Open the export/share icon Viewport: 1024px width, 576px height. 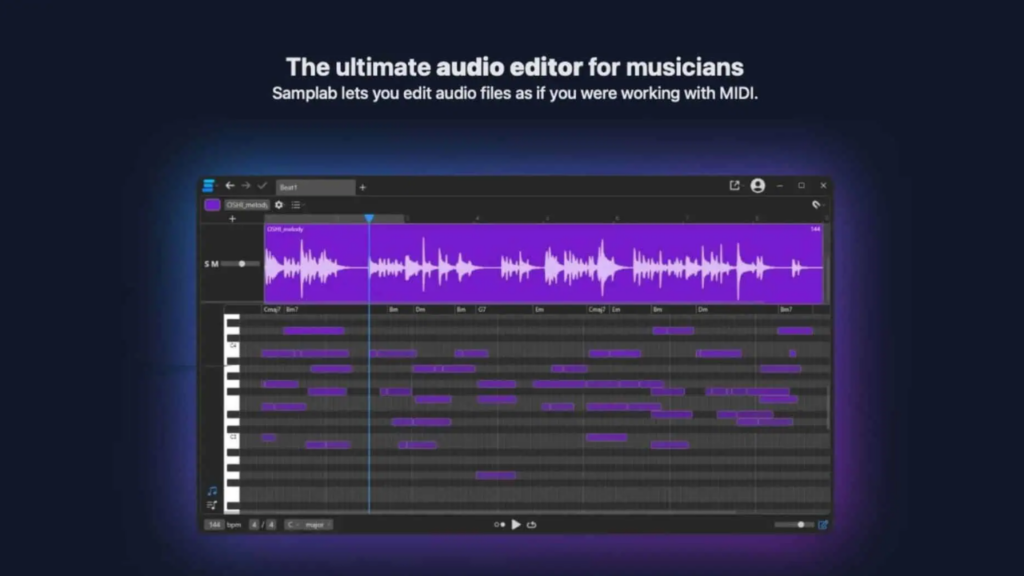735,186
